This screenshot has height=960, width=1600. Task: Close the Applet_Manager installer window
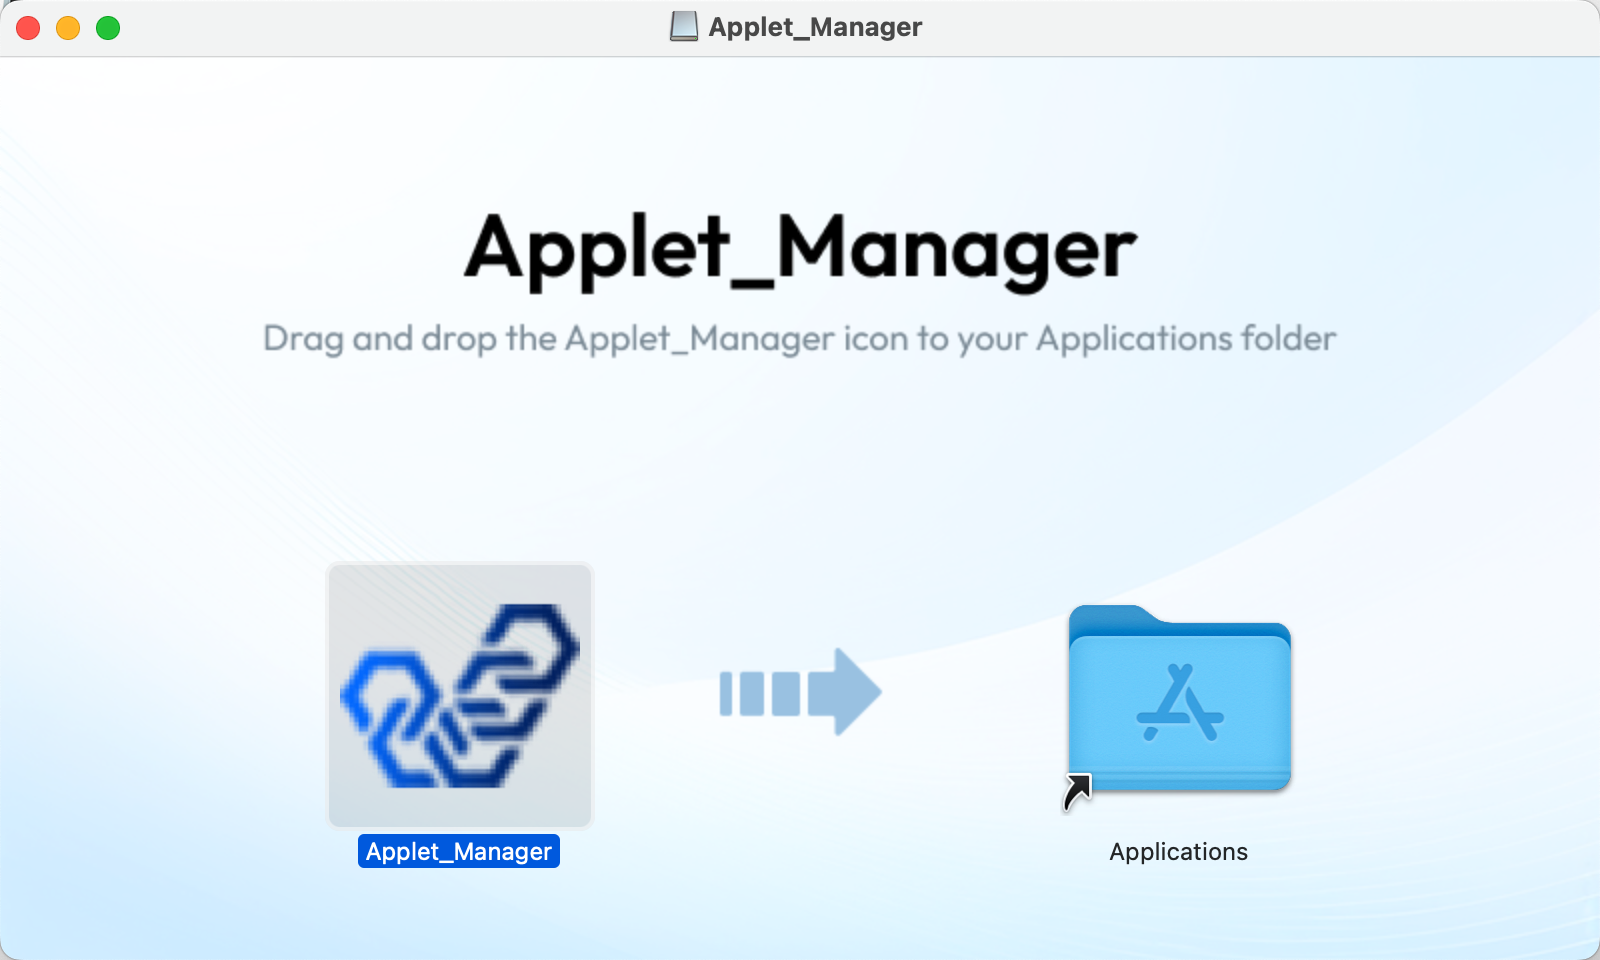pyautogui.click(x=28, y=28)
